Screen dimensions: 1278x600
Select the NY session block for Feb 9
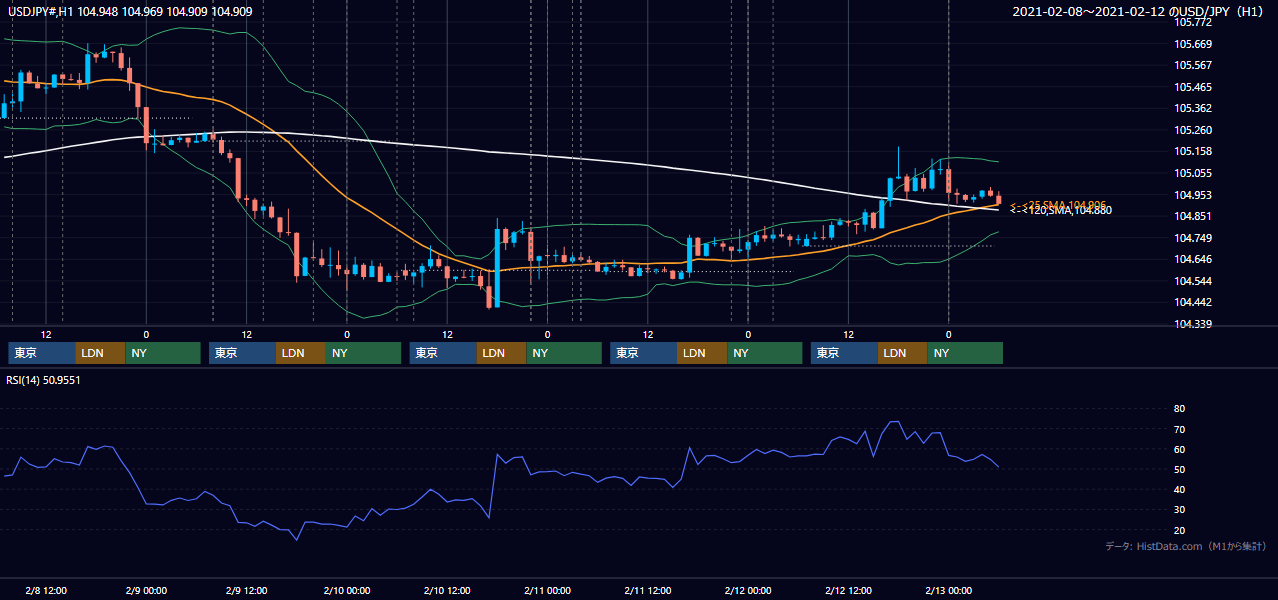364,353
